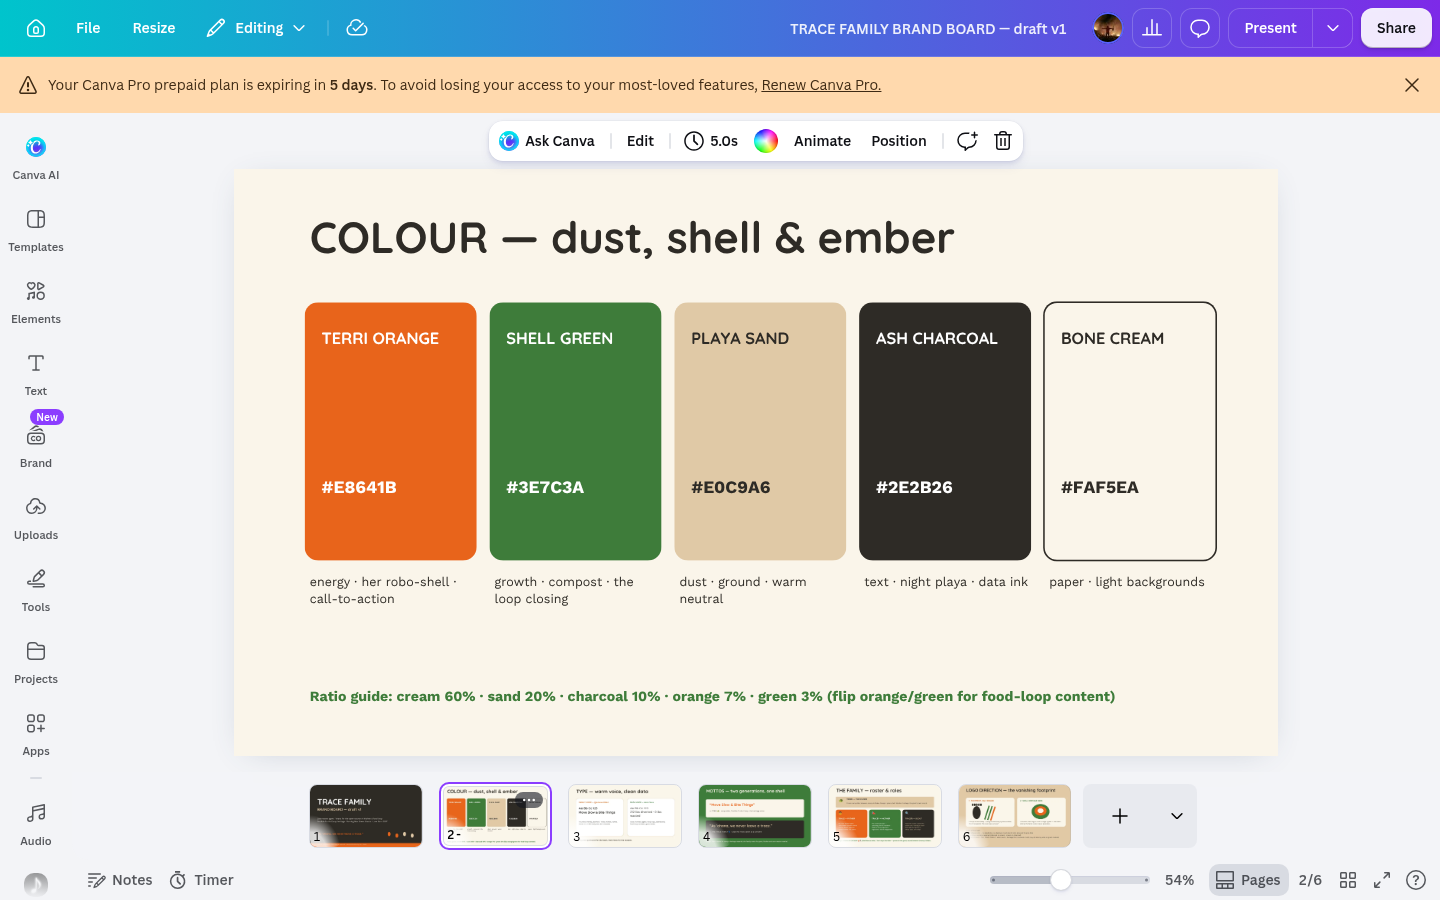
Task: Open the page background color picker
Action: pyautogui.click(x=766, y=141)
